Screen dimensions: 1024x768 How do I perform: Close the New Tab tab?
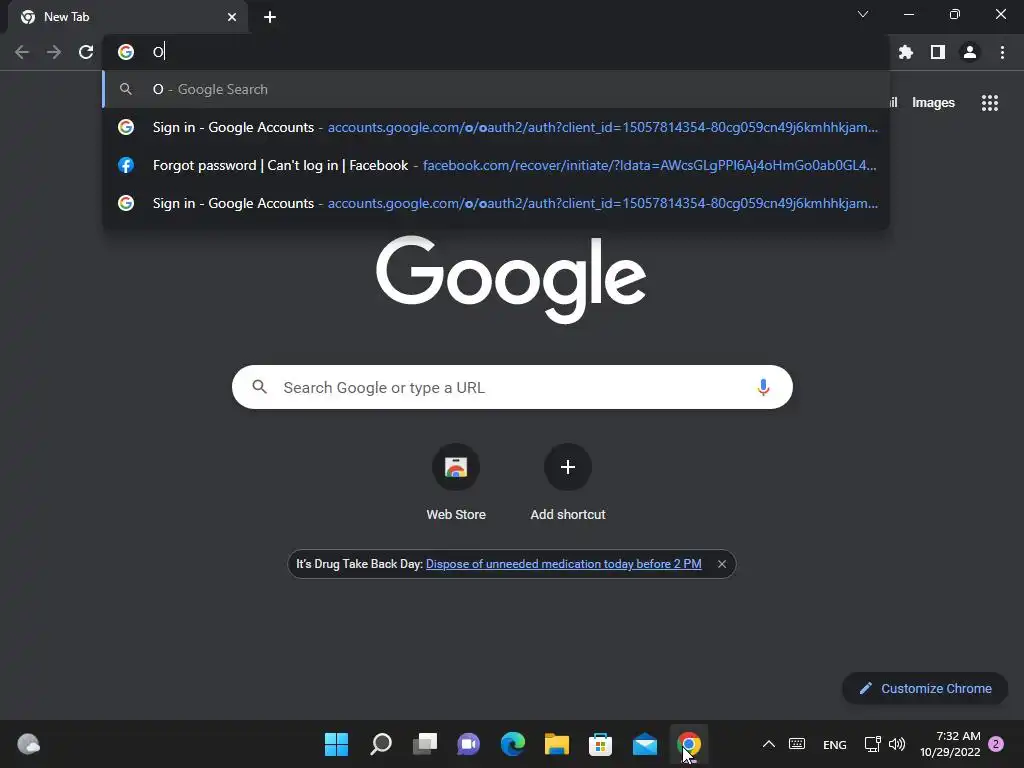point(232,17)
